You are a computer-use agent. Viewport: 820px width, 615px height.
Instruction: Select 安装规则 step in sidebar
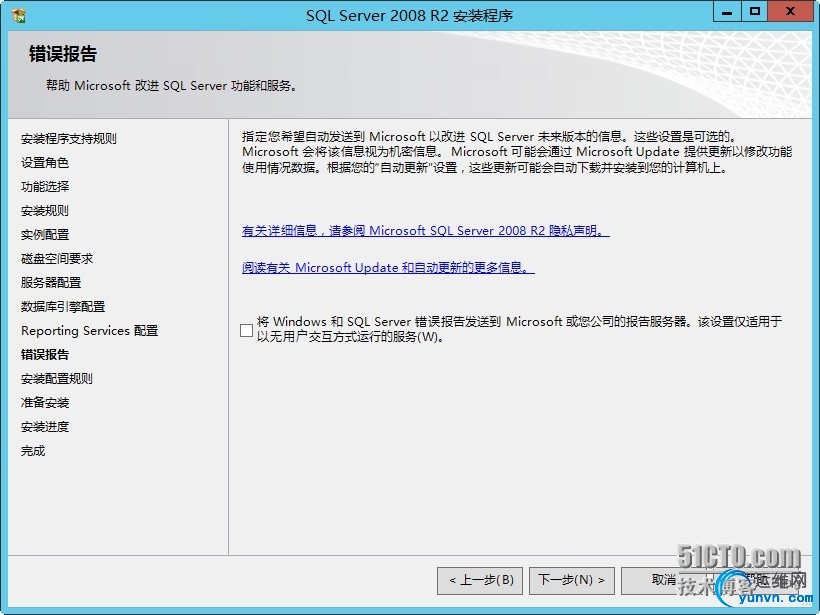click(44, 211)
